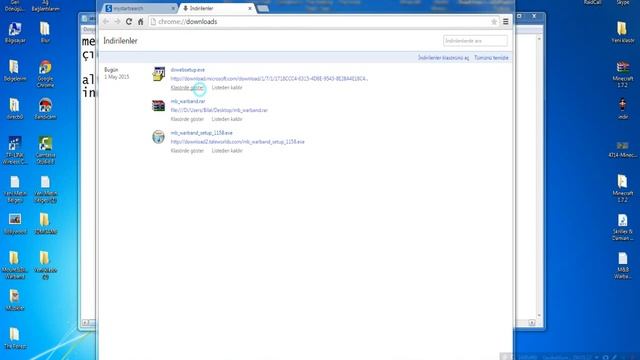Click the file:///D:/Users mb_warband.rar path
The image size is (640, 360).
(x=219, y=110)
